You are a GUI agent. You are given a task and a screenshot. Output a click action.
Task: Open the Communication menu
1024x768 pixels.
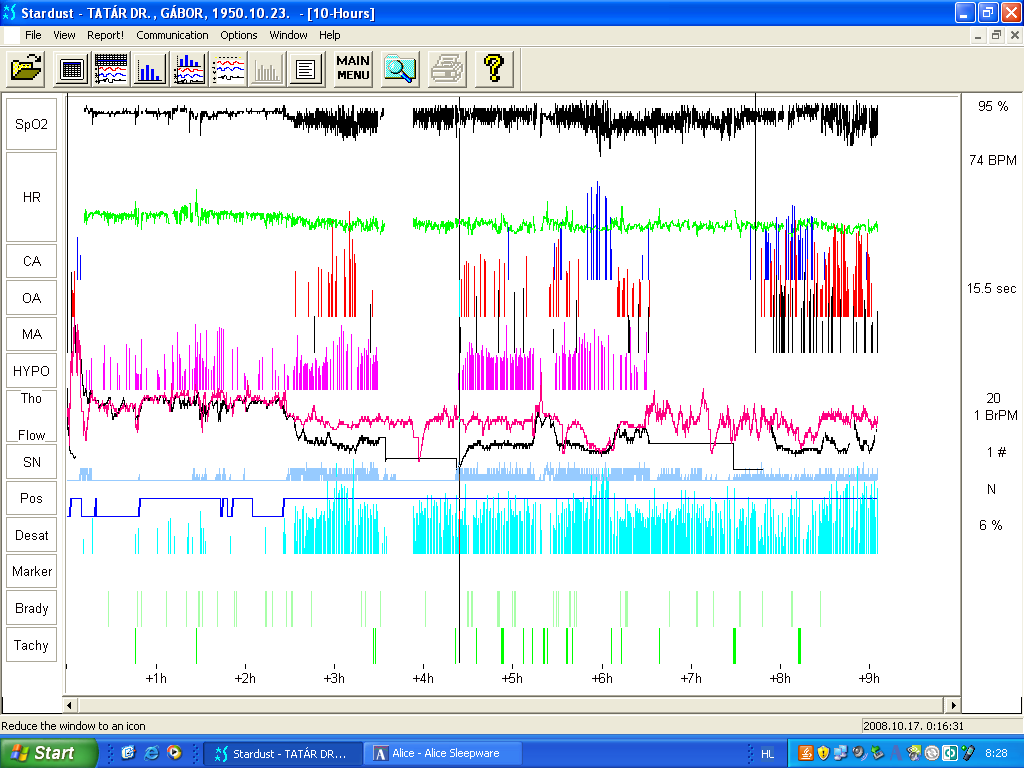(172, 35)
